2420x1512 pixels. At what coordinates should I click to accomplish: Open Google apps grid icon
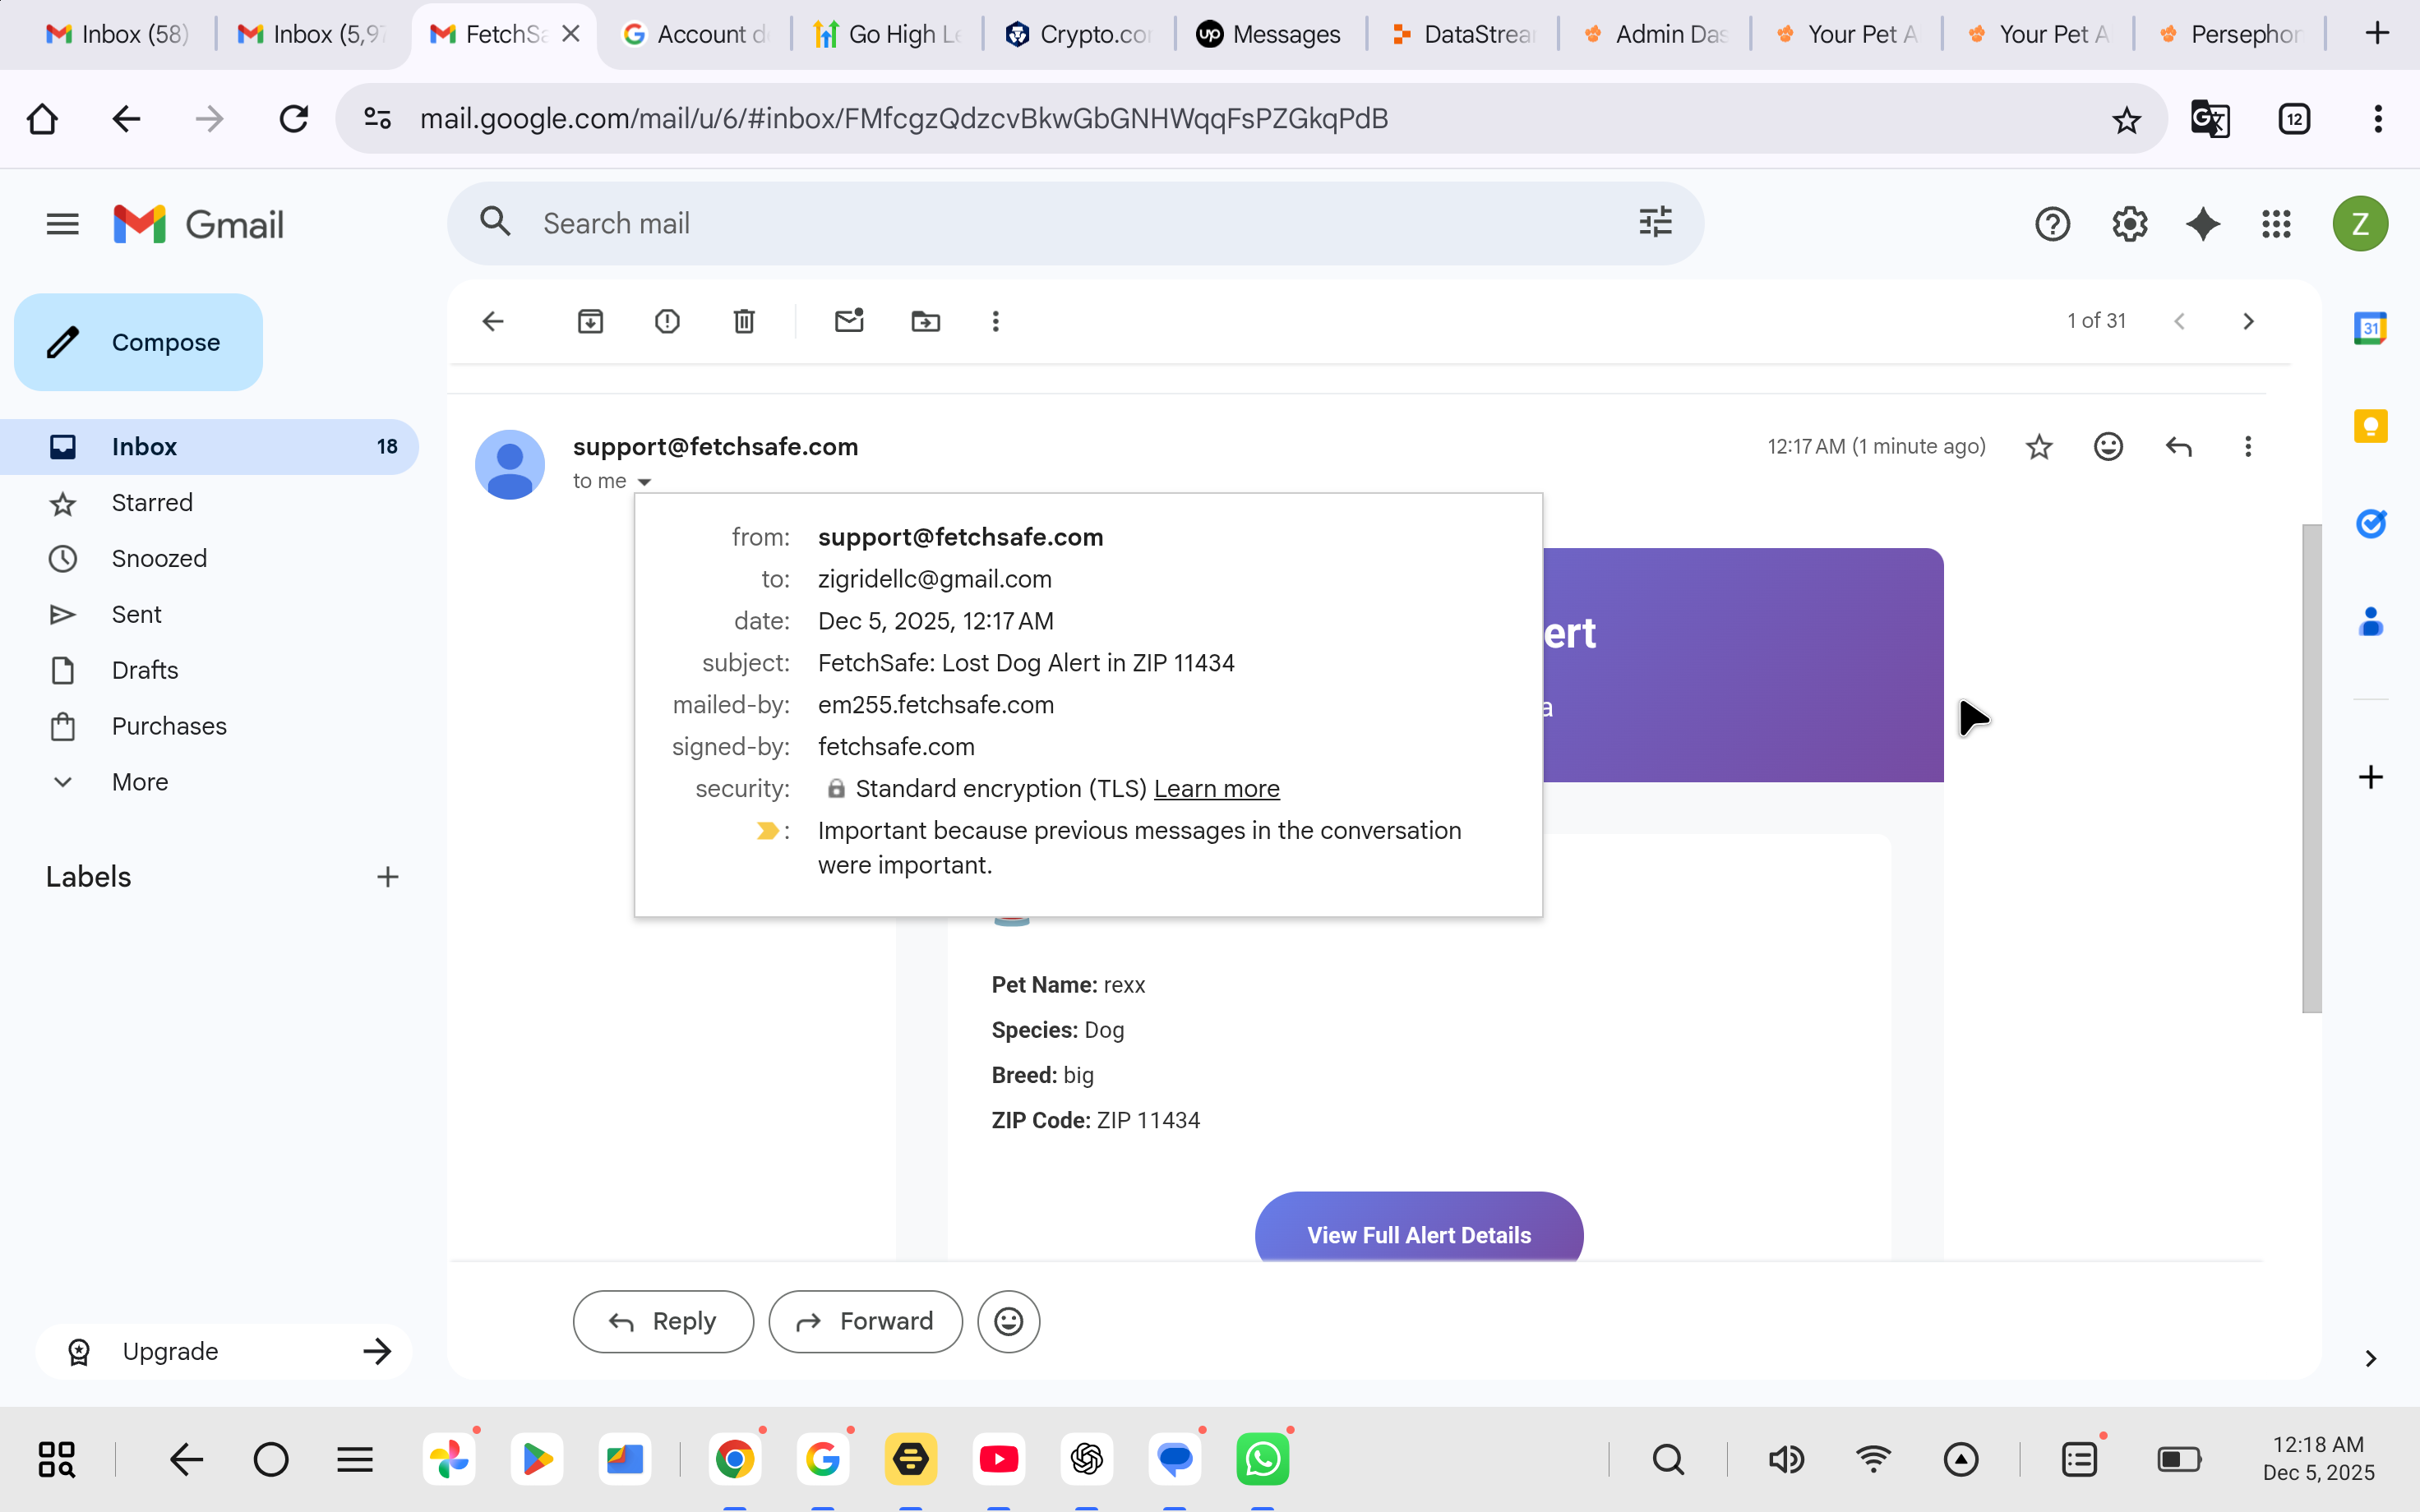click(2276, 224)
